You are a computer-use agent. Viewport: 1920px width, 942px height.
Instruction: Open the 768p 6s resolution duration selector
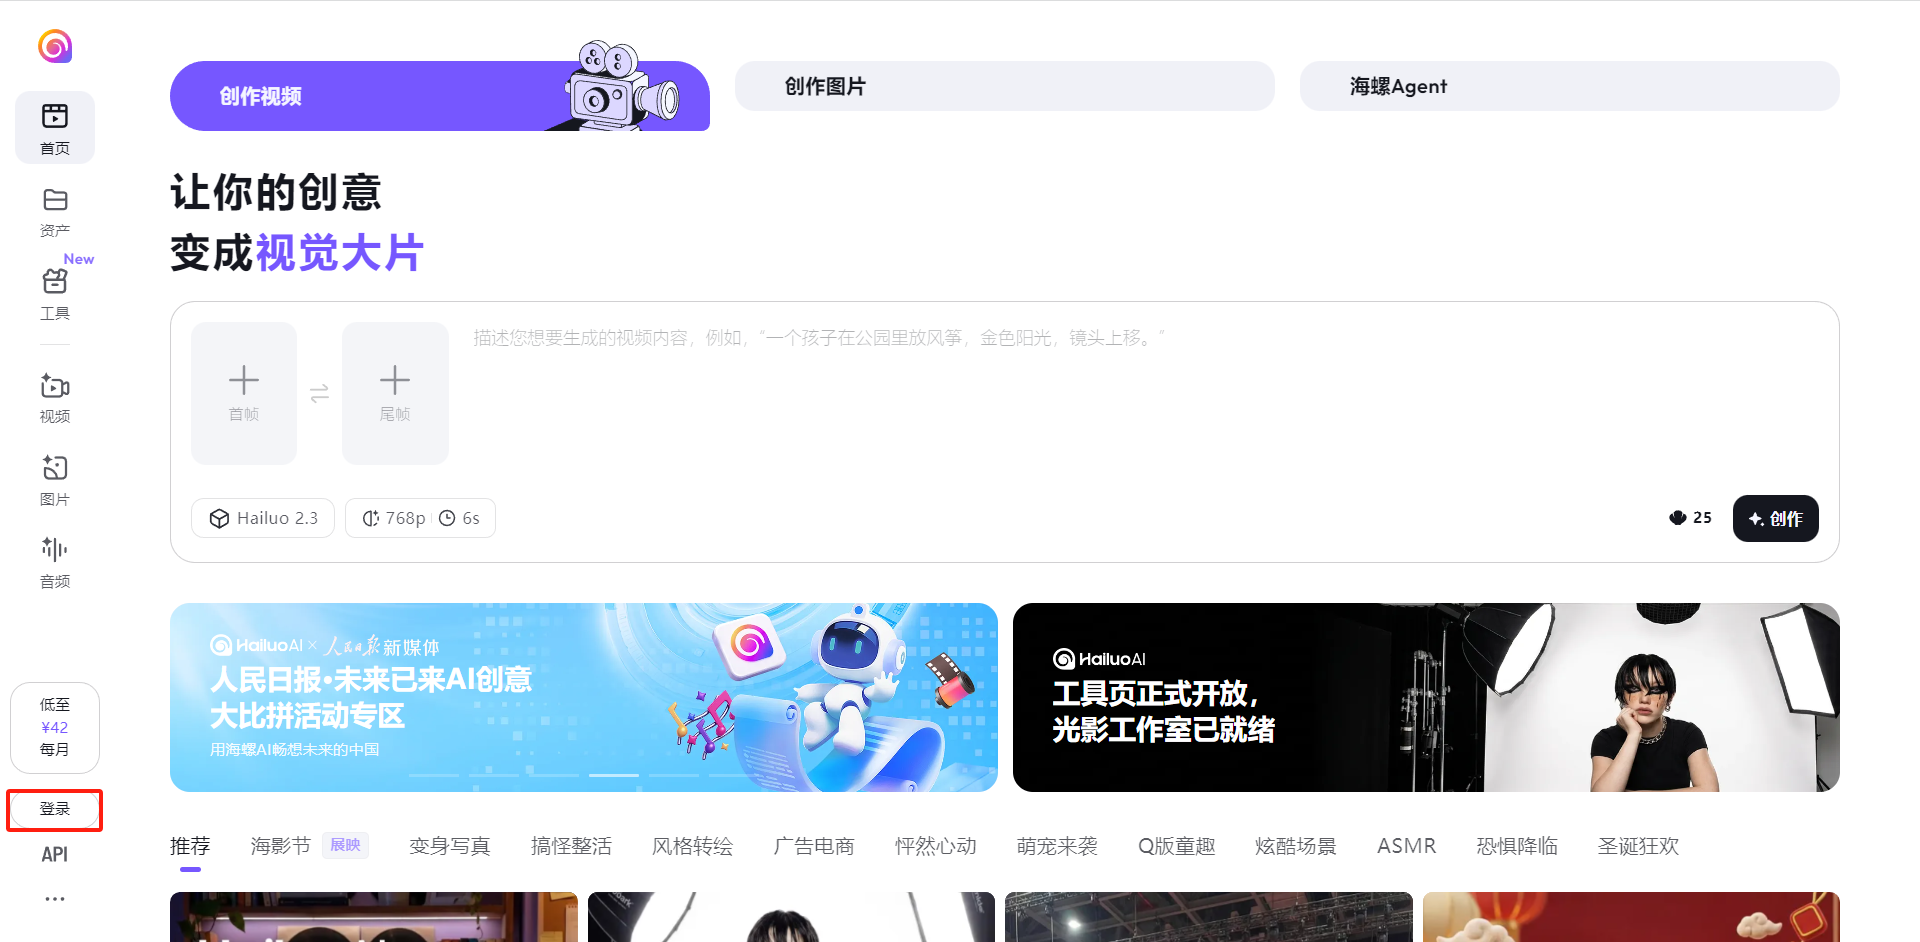click(420, 518)
